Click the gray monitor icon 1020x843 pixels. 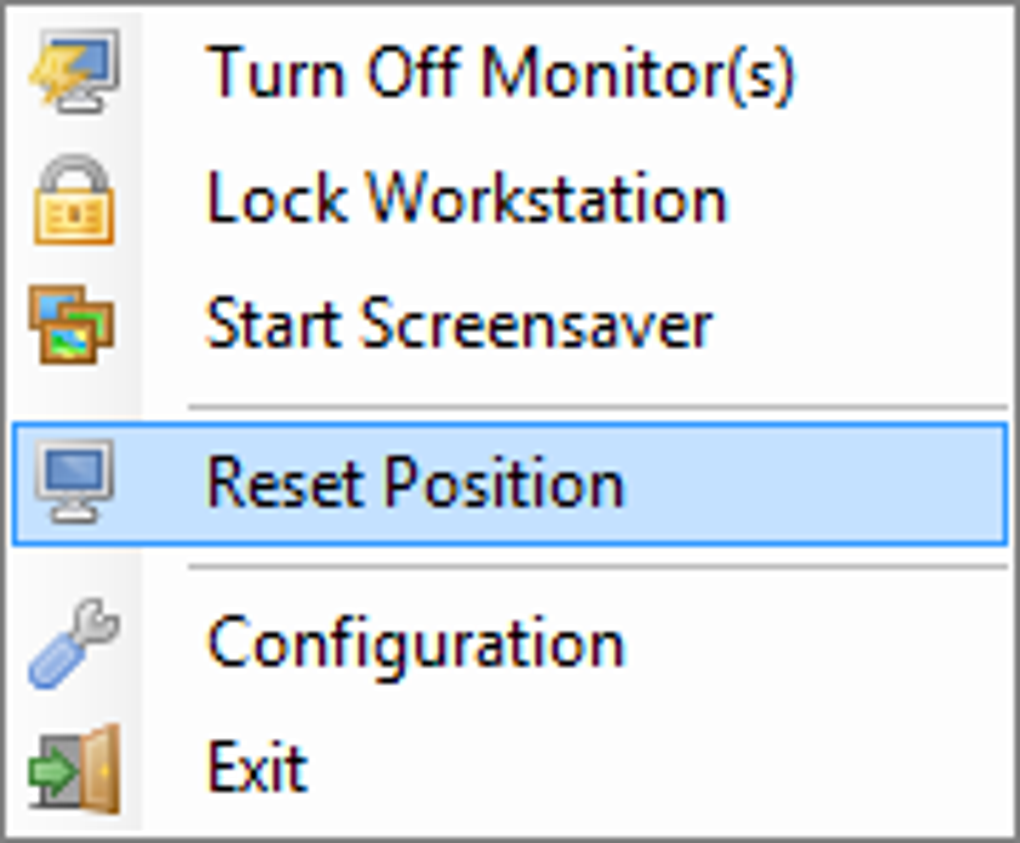pos(74,481)
